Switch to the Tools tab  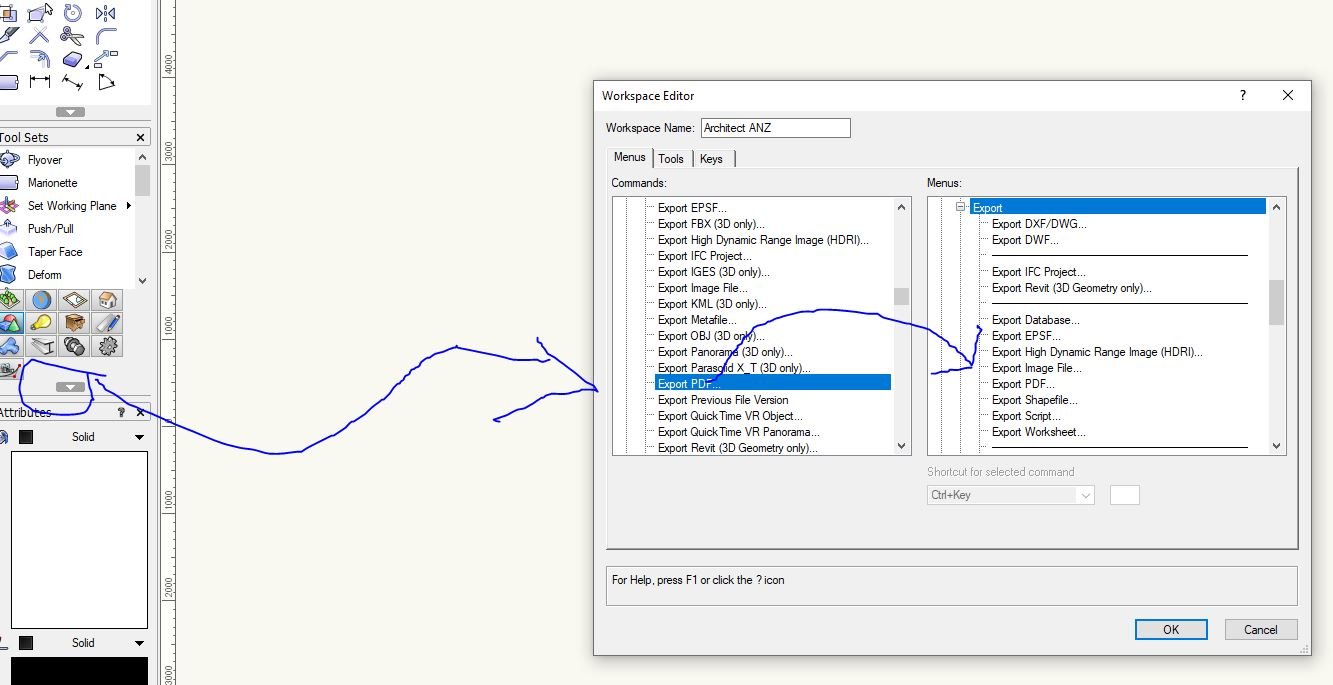[x=671, y=159]
